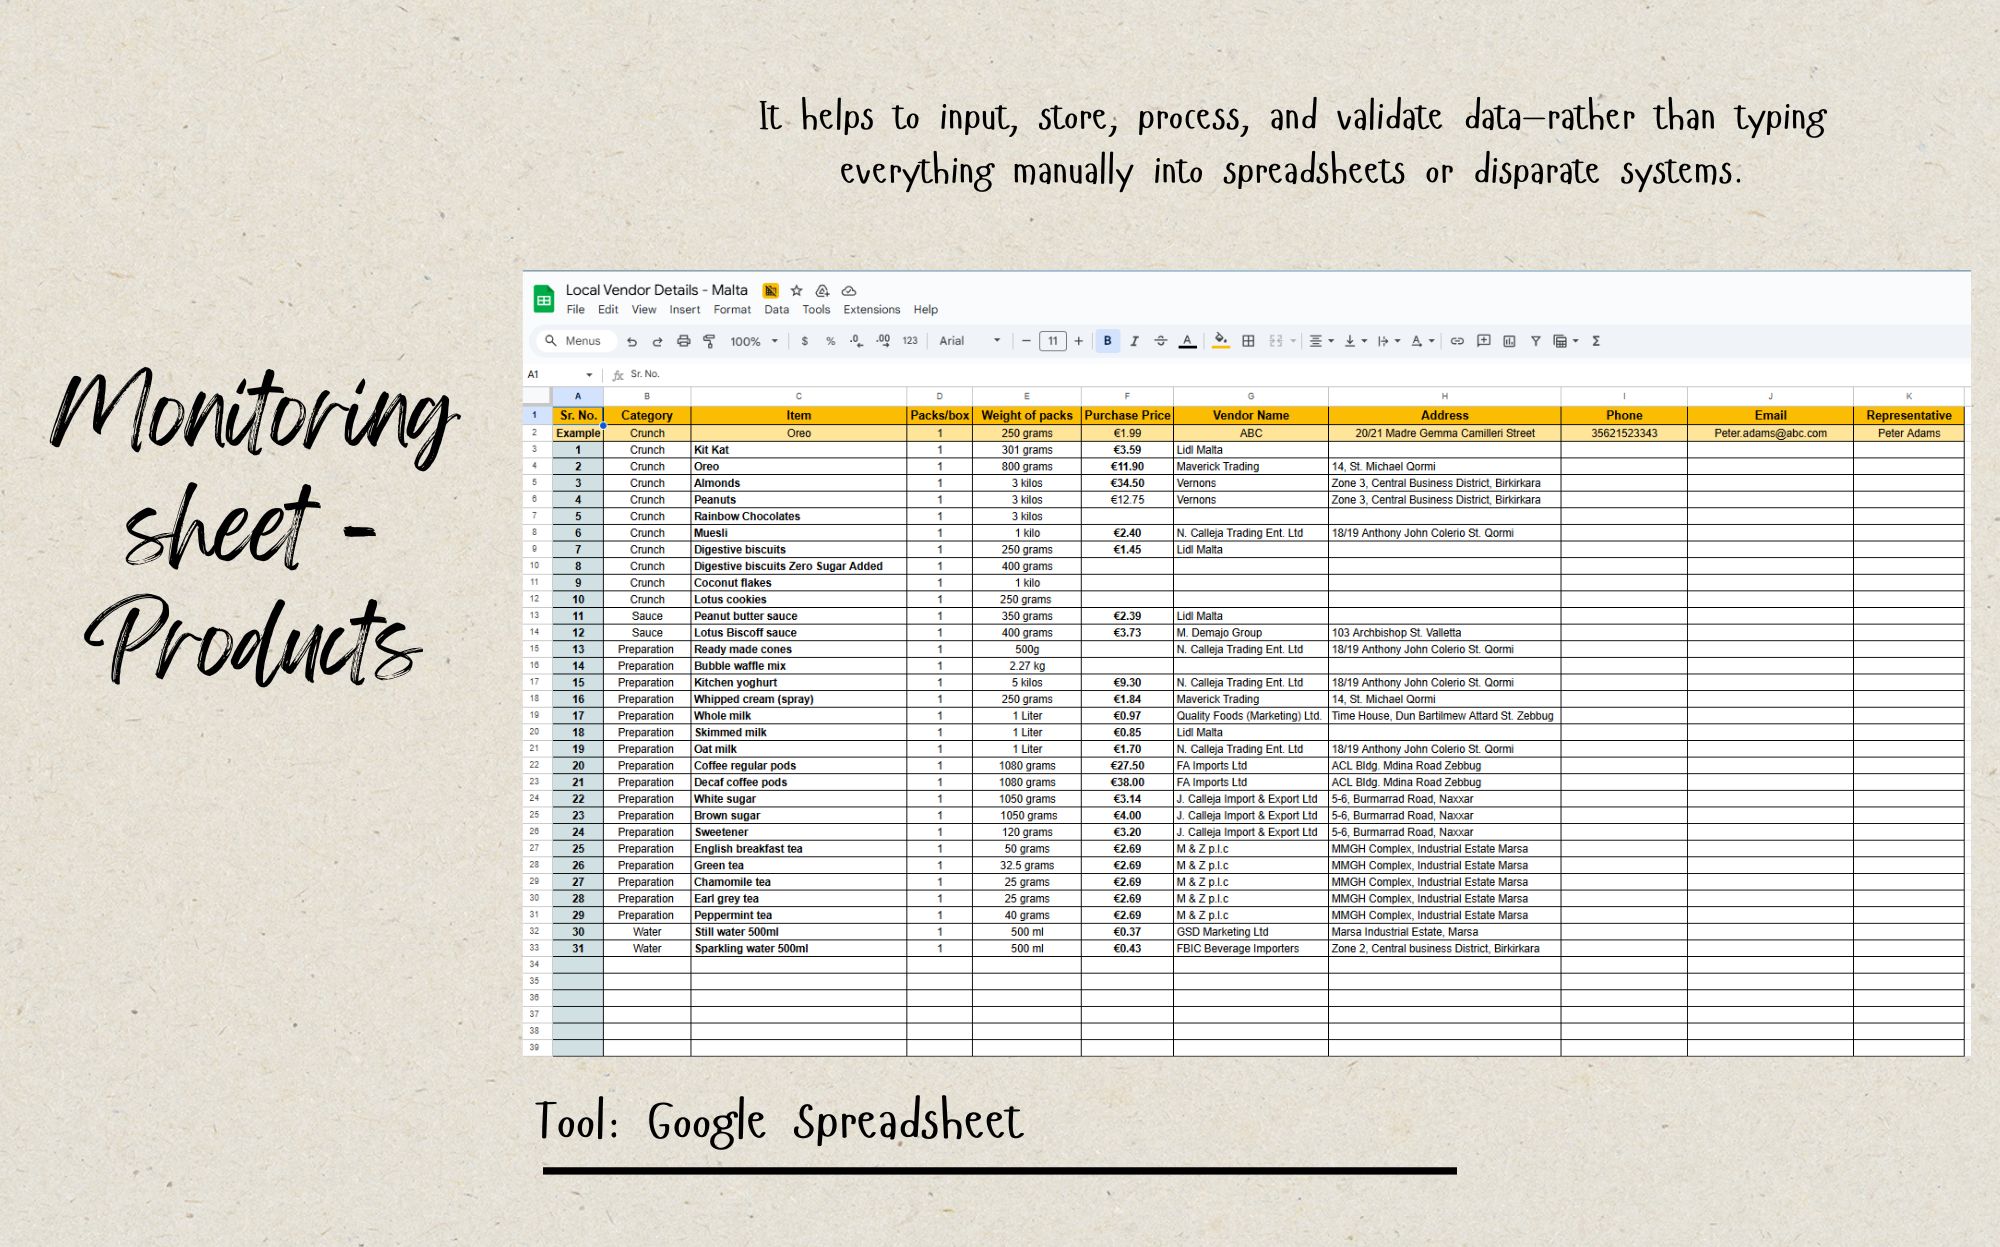The image size is (2000, 1247).
Task: Open the Extensions menu
Action: coord(870,310)
